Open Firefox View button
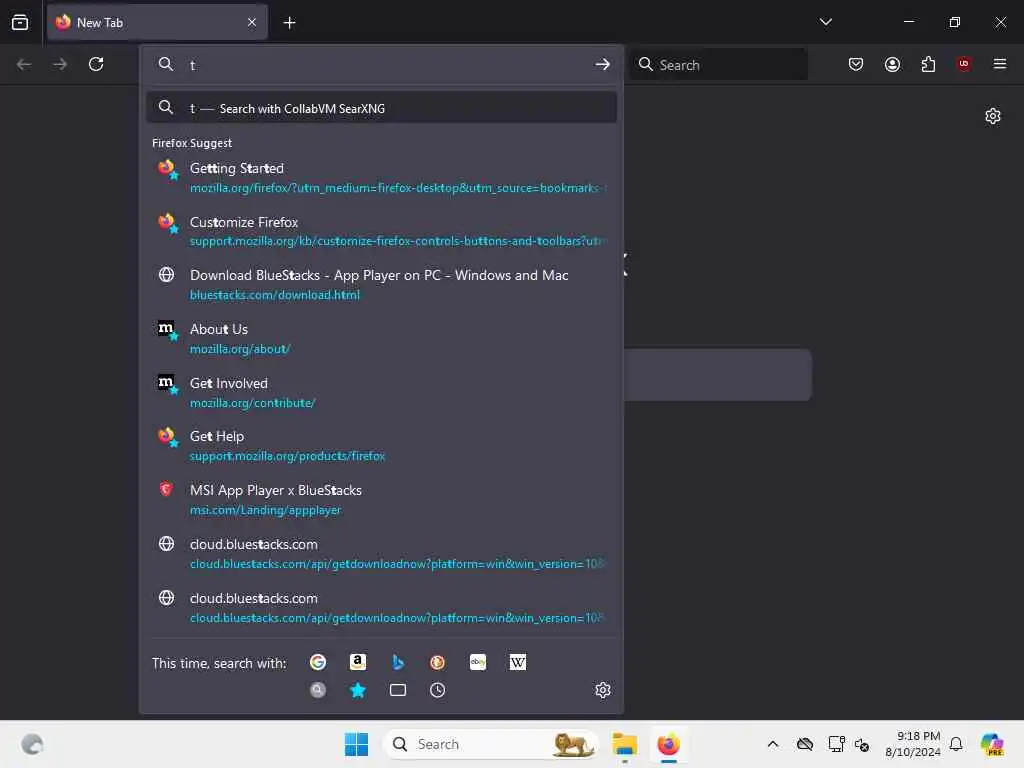Image resolution: width=1024 pixels, height=768 pixels. 20,22
